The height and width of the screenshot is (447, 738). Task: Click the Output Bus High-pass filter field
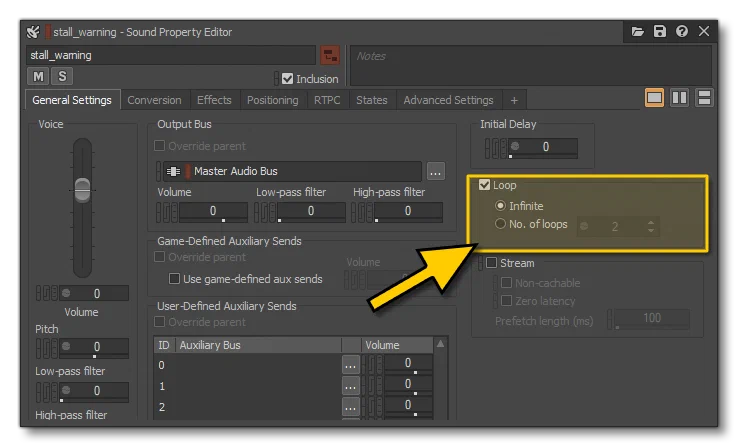(408, 212)
